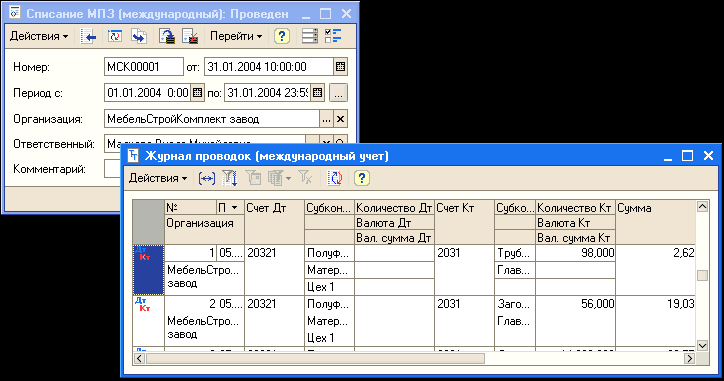Click the Организация column header

tap(204, 230)
